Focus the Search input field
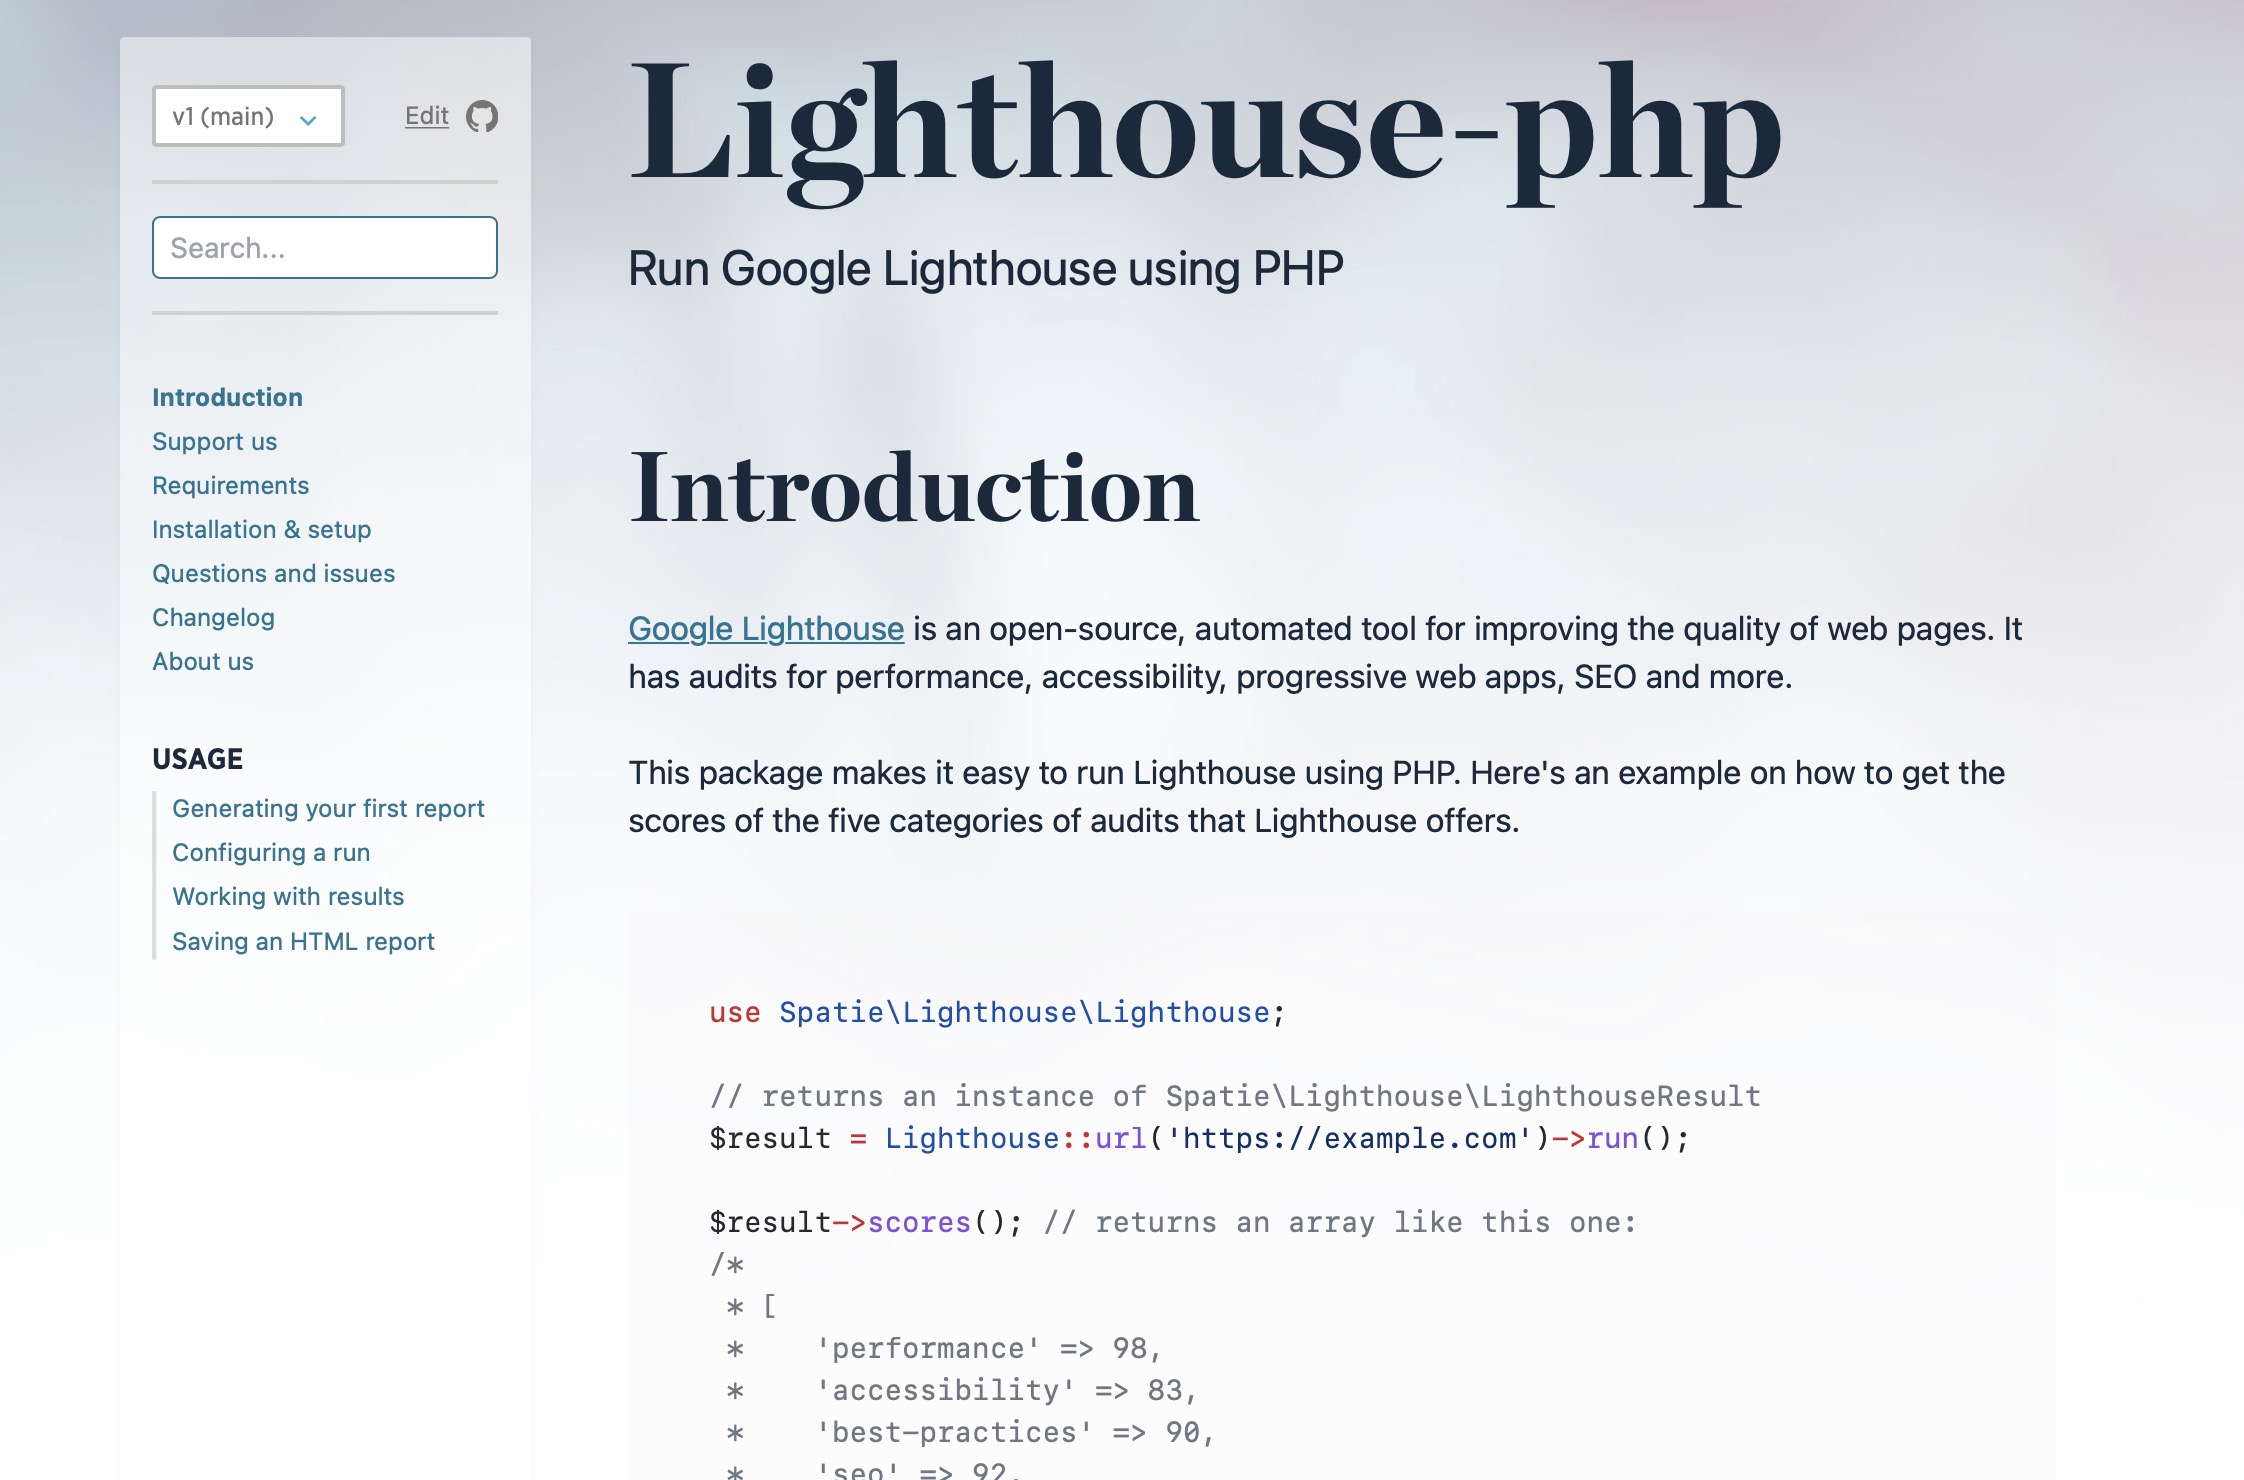This screenshot has height=1480, width=2244. 324,248
